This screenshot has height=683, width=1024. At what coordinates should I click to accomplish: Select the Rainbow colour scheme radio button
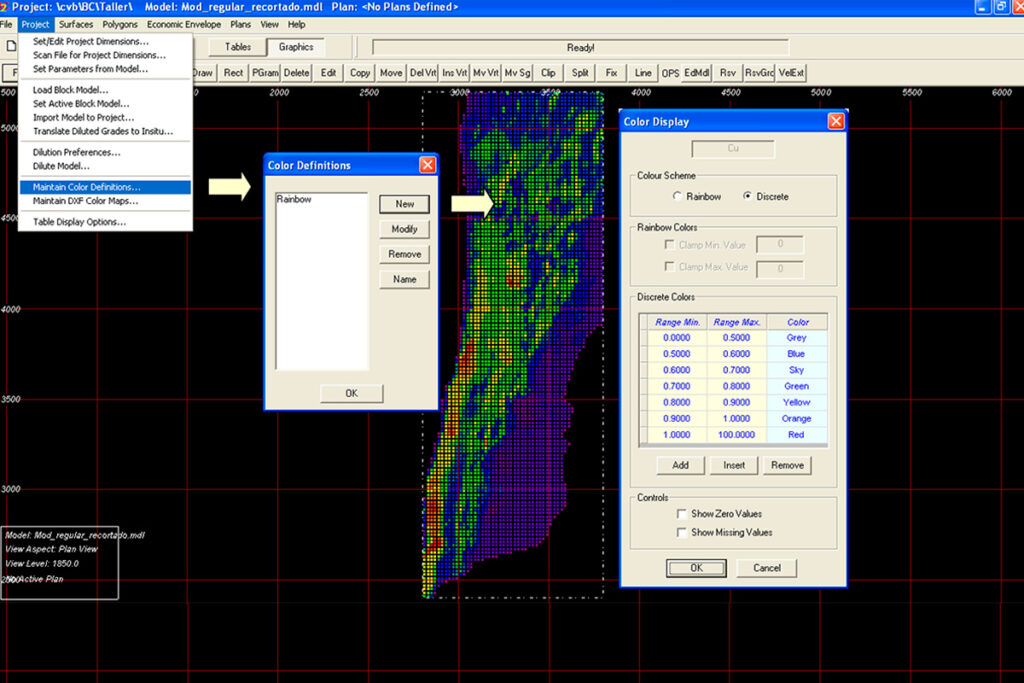(678, 197)
